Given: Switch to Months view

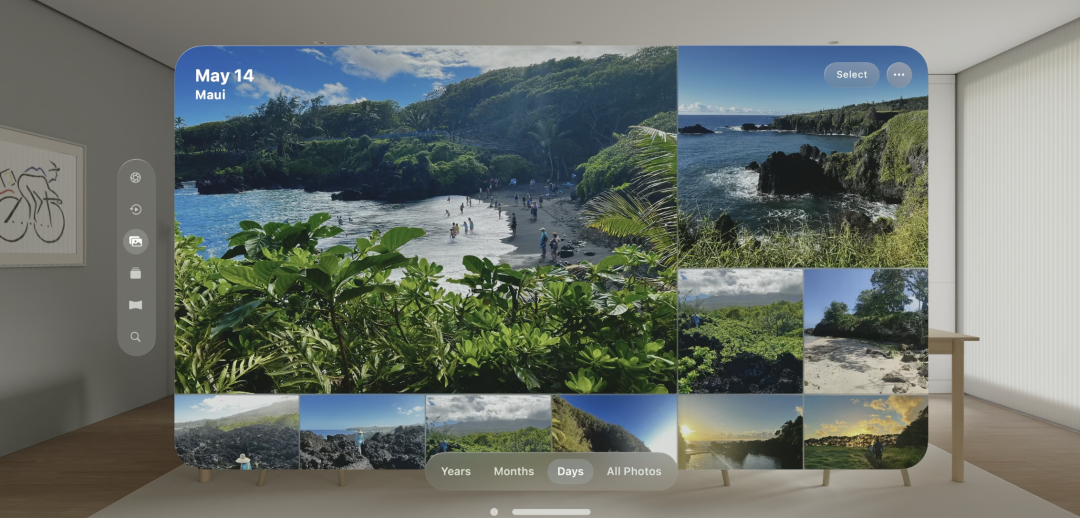Looking at the screenshot, I should (514, 471).
